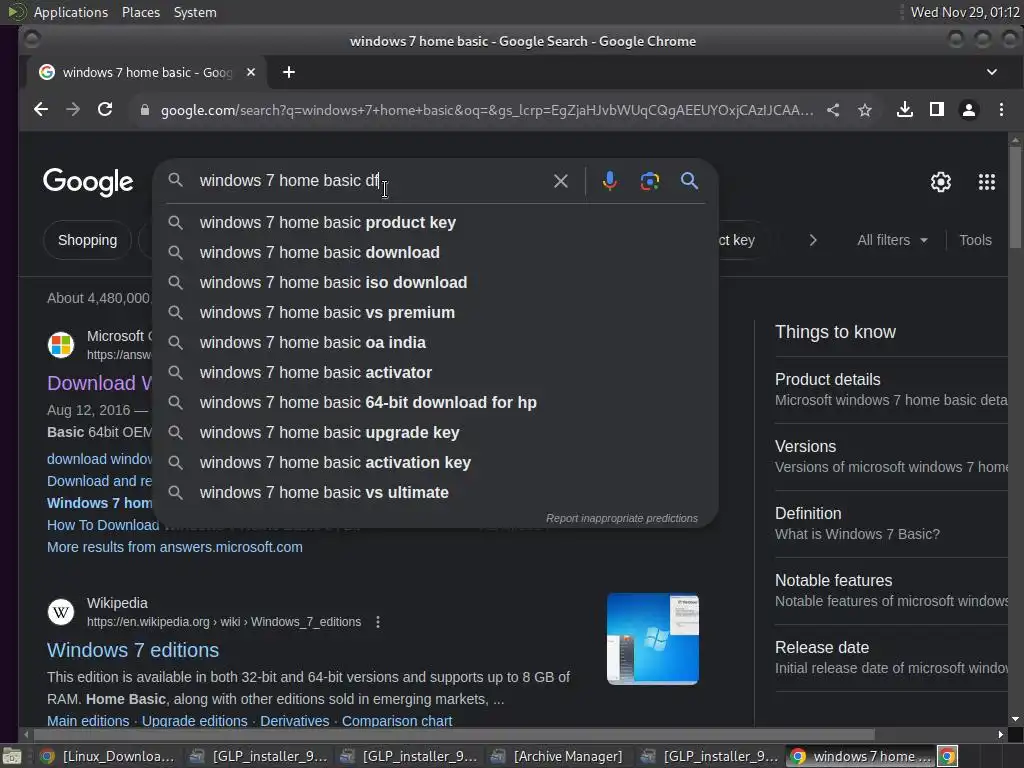Click the filter chips next arrow
Screen dimensions: 1024x768
pyautogui.click(x=812, y=240)
